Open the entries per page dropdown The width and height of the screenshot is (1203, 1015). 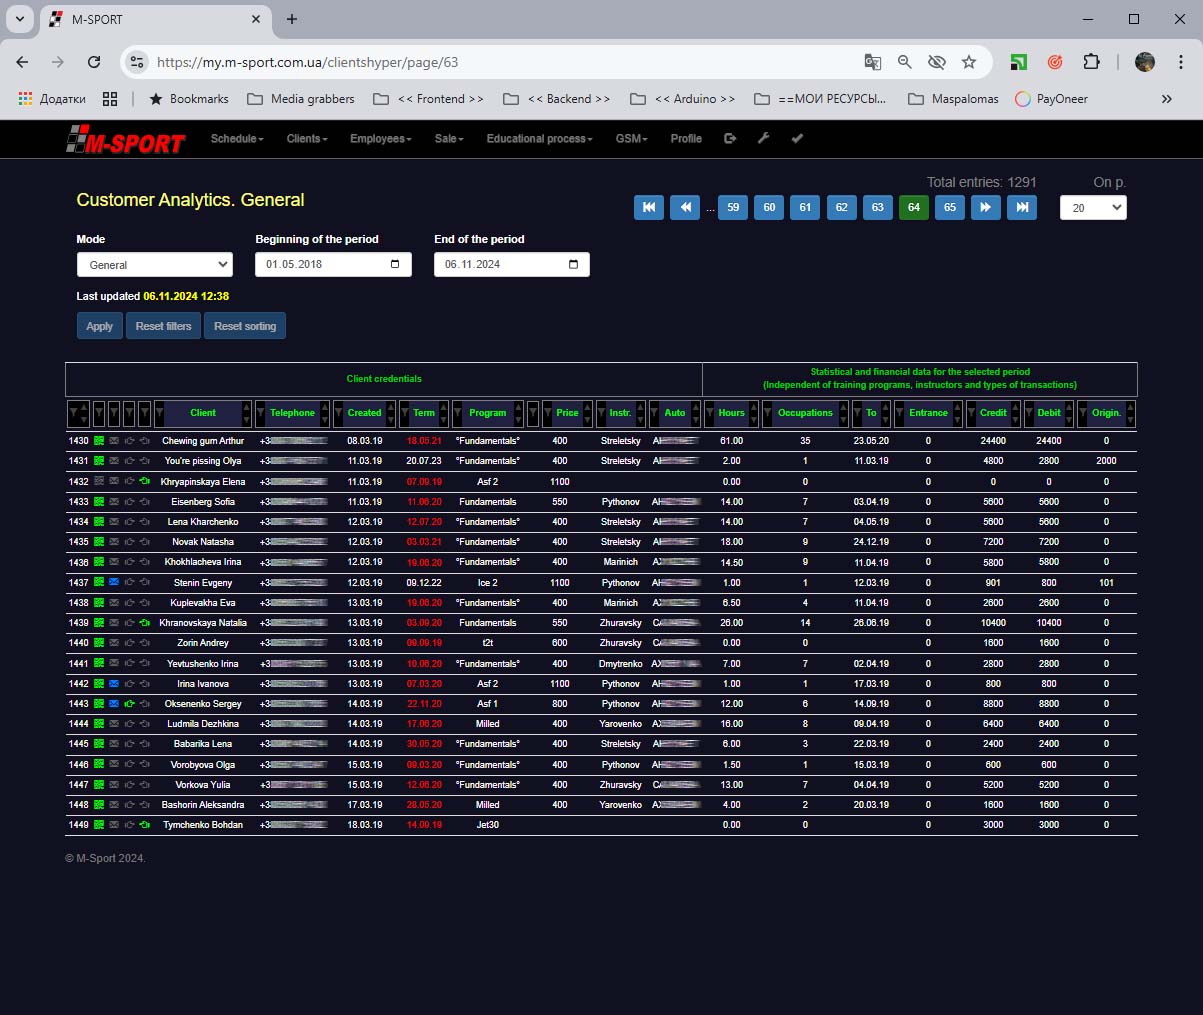point(1093,208)
